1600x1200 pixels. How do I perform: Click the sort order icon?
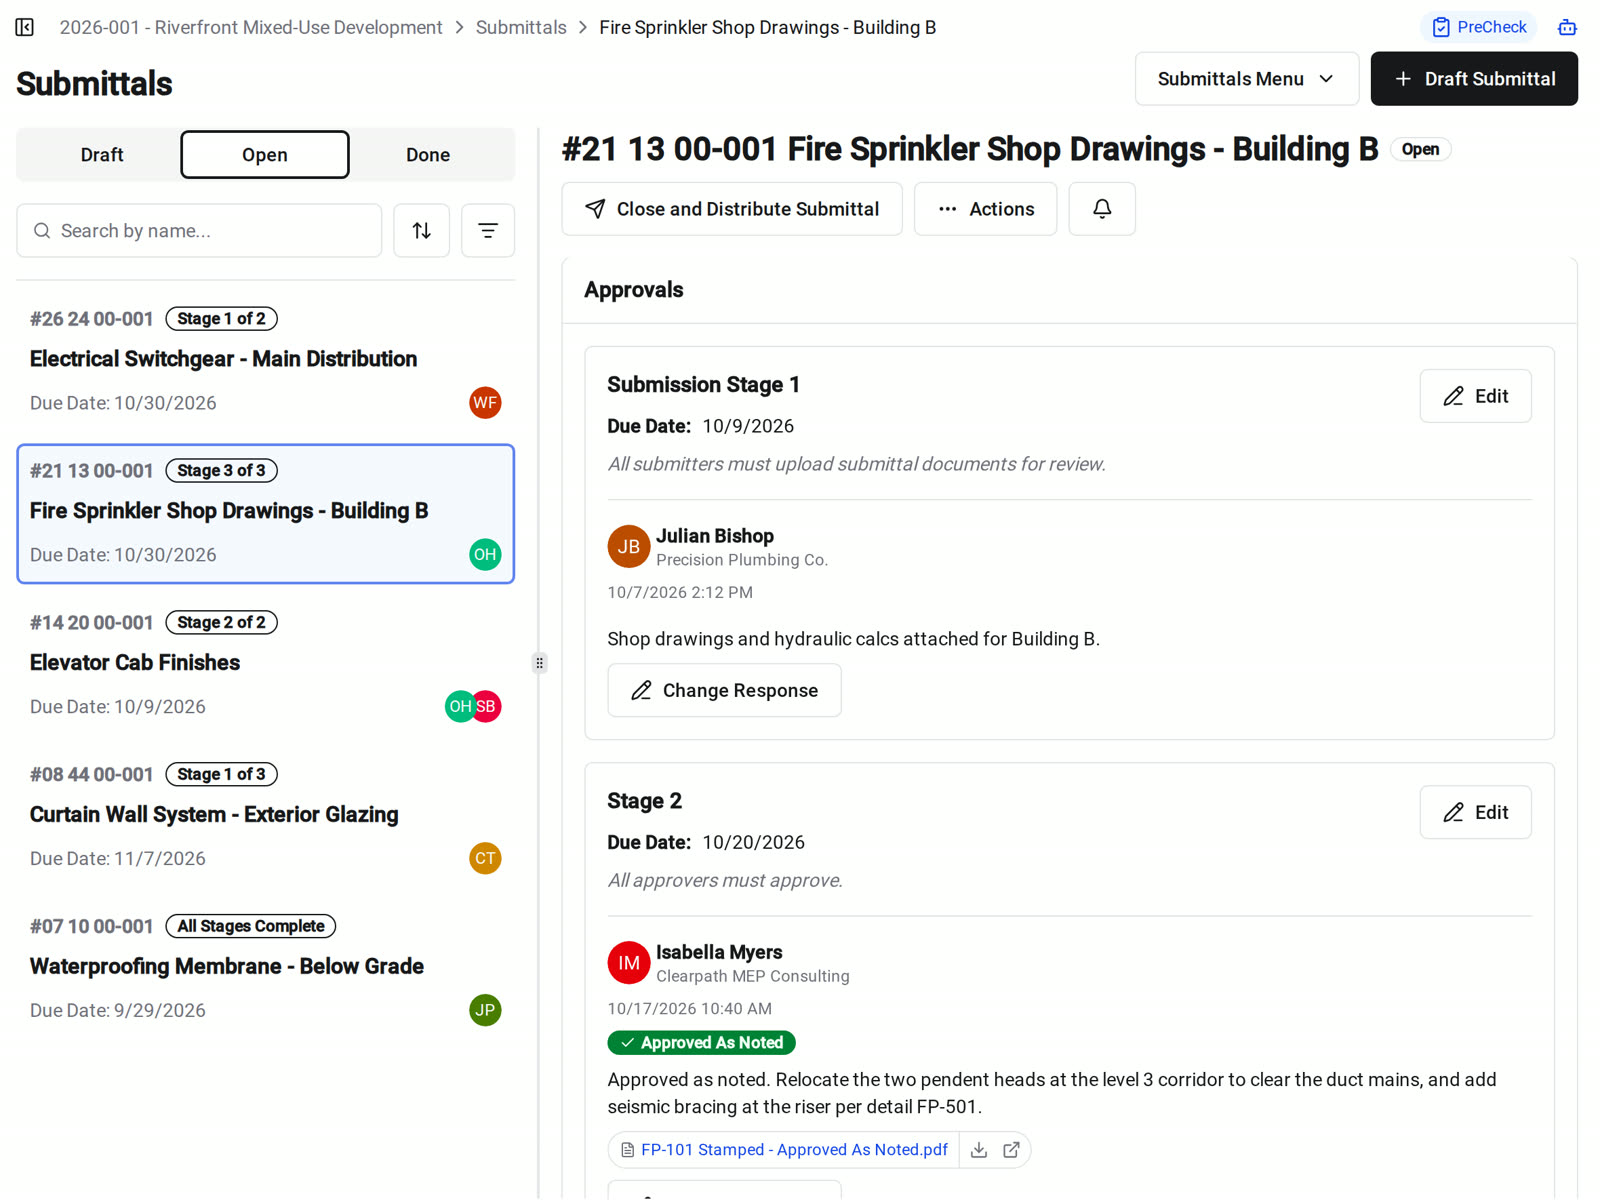point(422,231)
